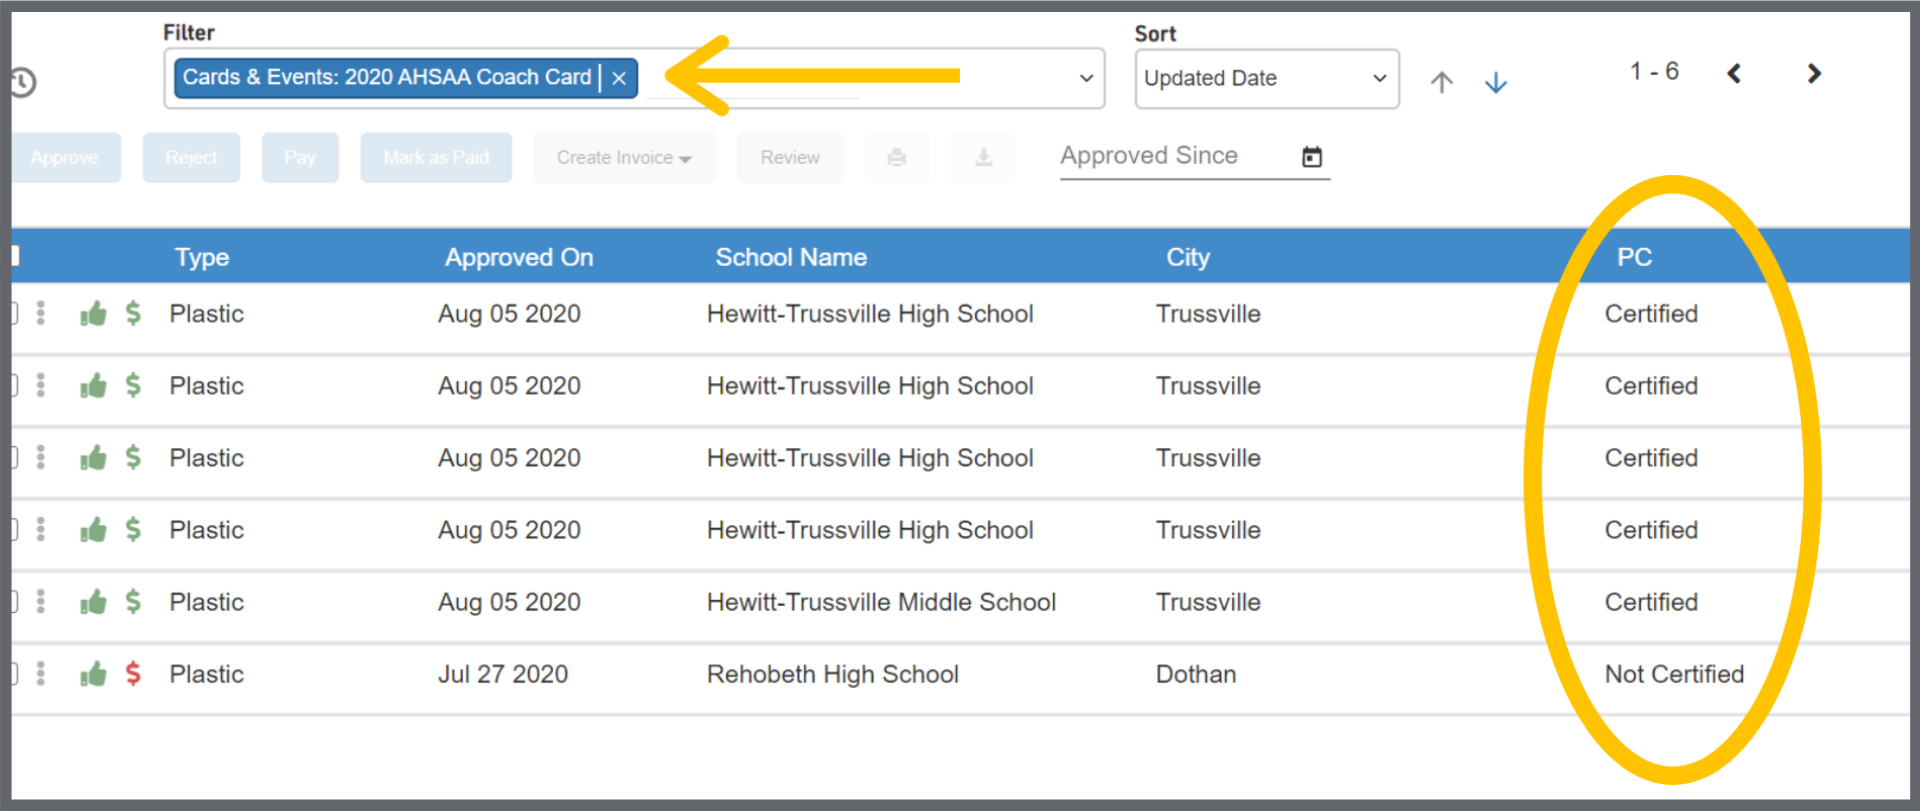Tick the checkbox for the Rehobeth High School row

coord(14,674)
